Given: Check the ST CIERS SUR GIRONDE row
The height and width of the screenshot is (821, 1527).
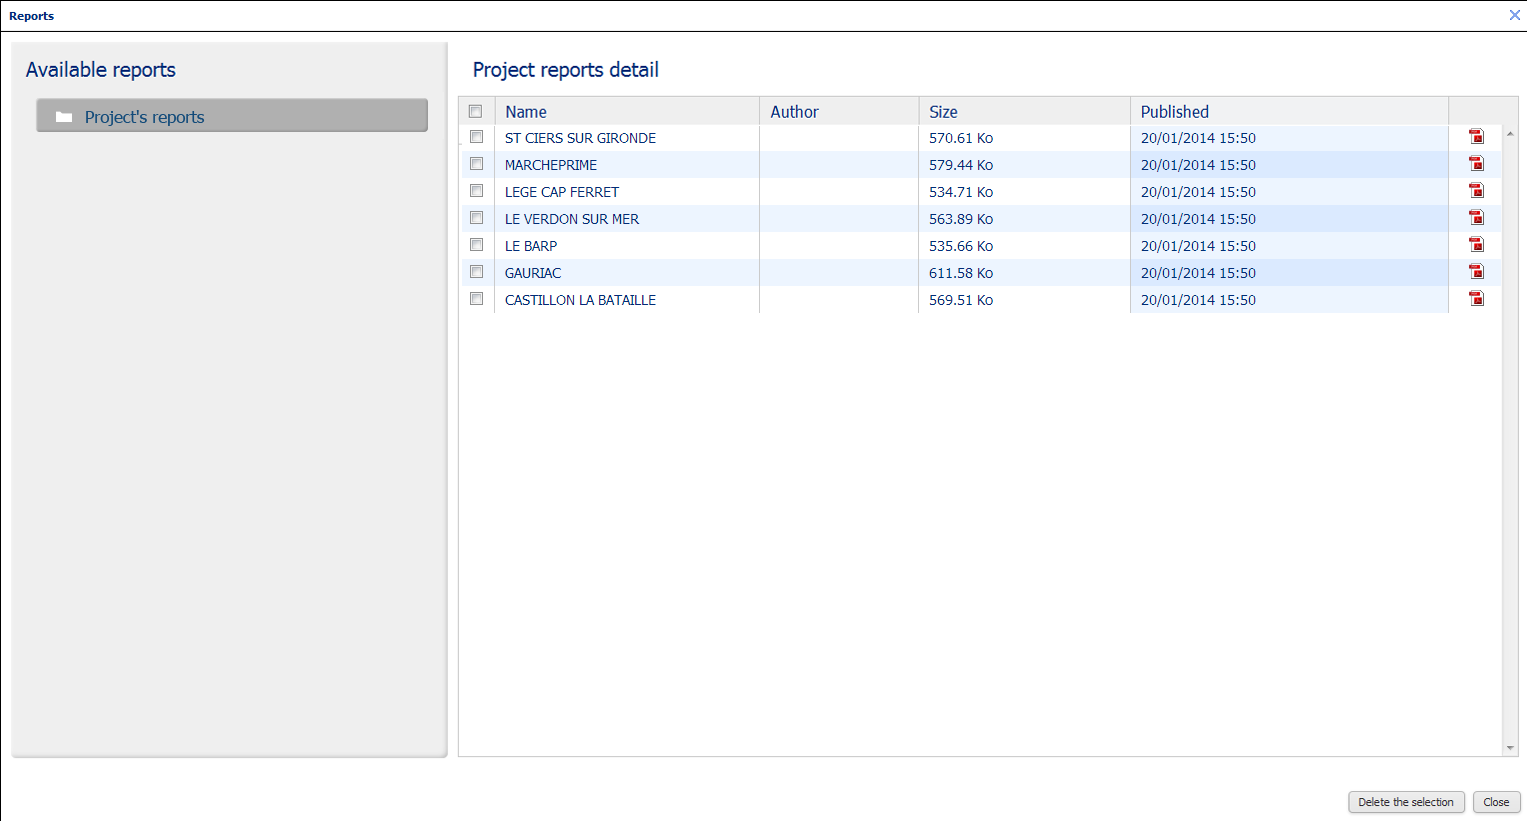Looking at the screenshot, I should click(x=477, y=137).
